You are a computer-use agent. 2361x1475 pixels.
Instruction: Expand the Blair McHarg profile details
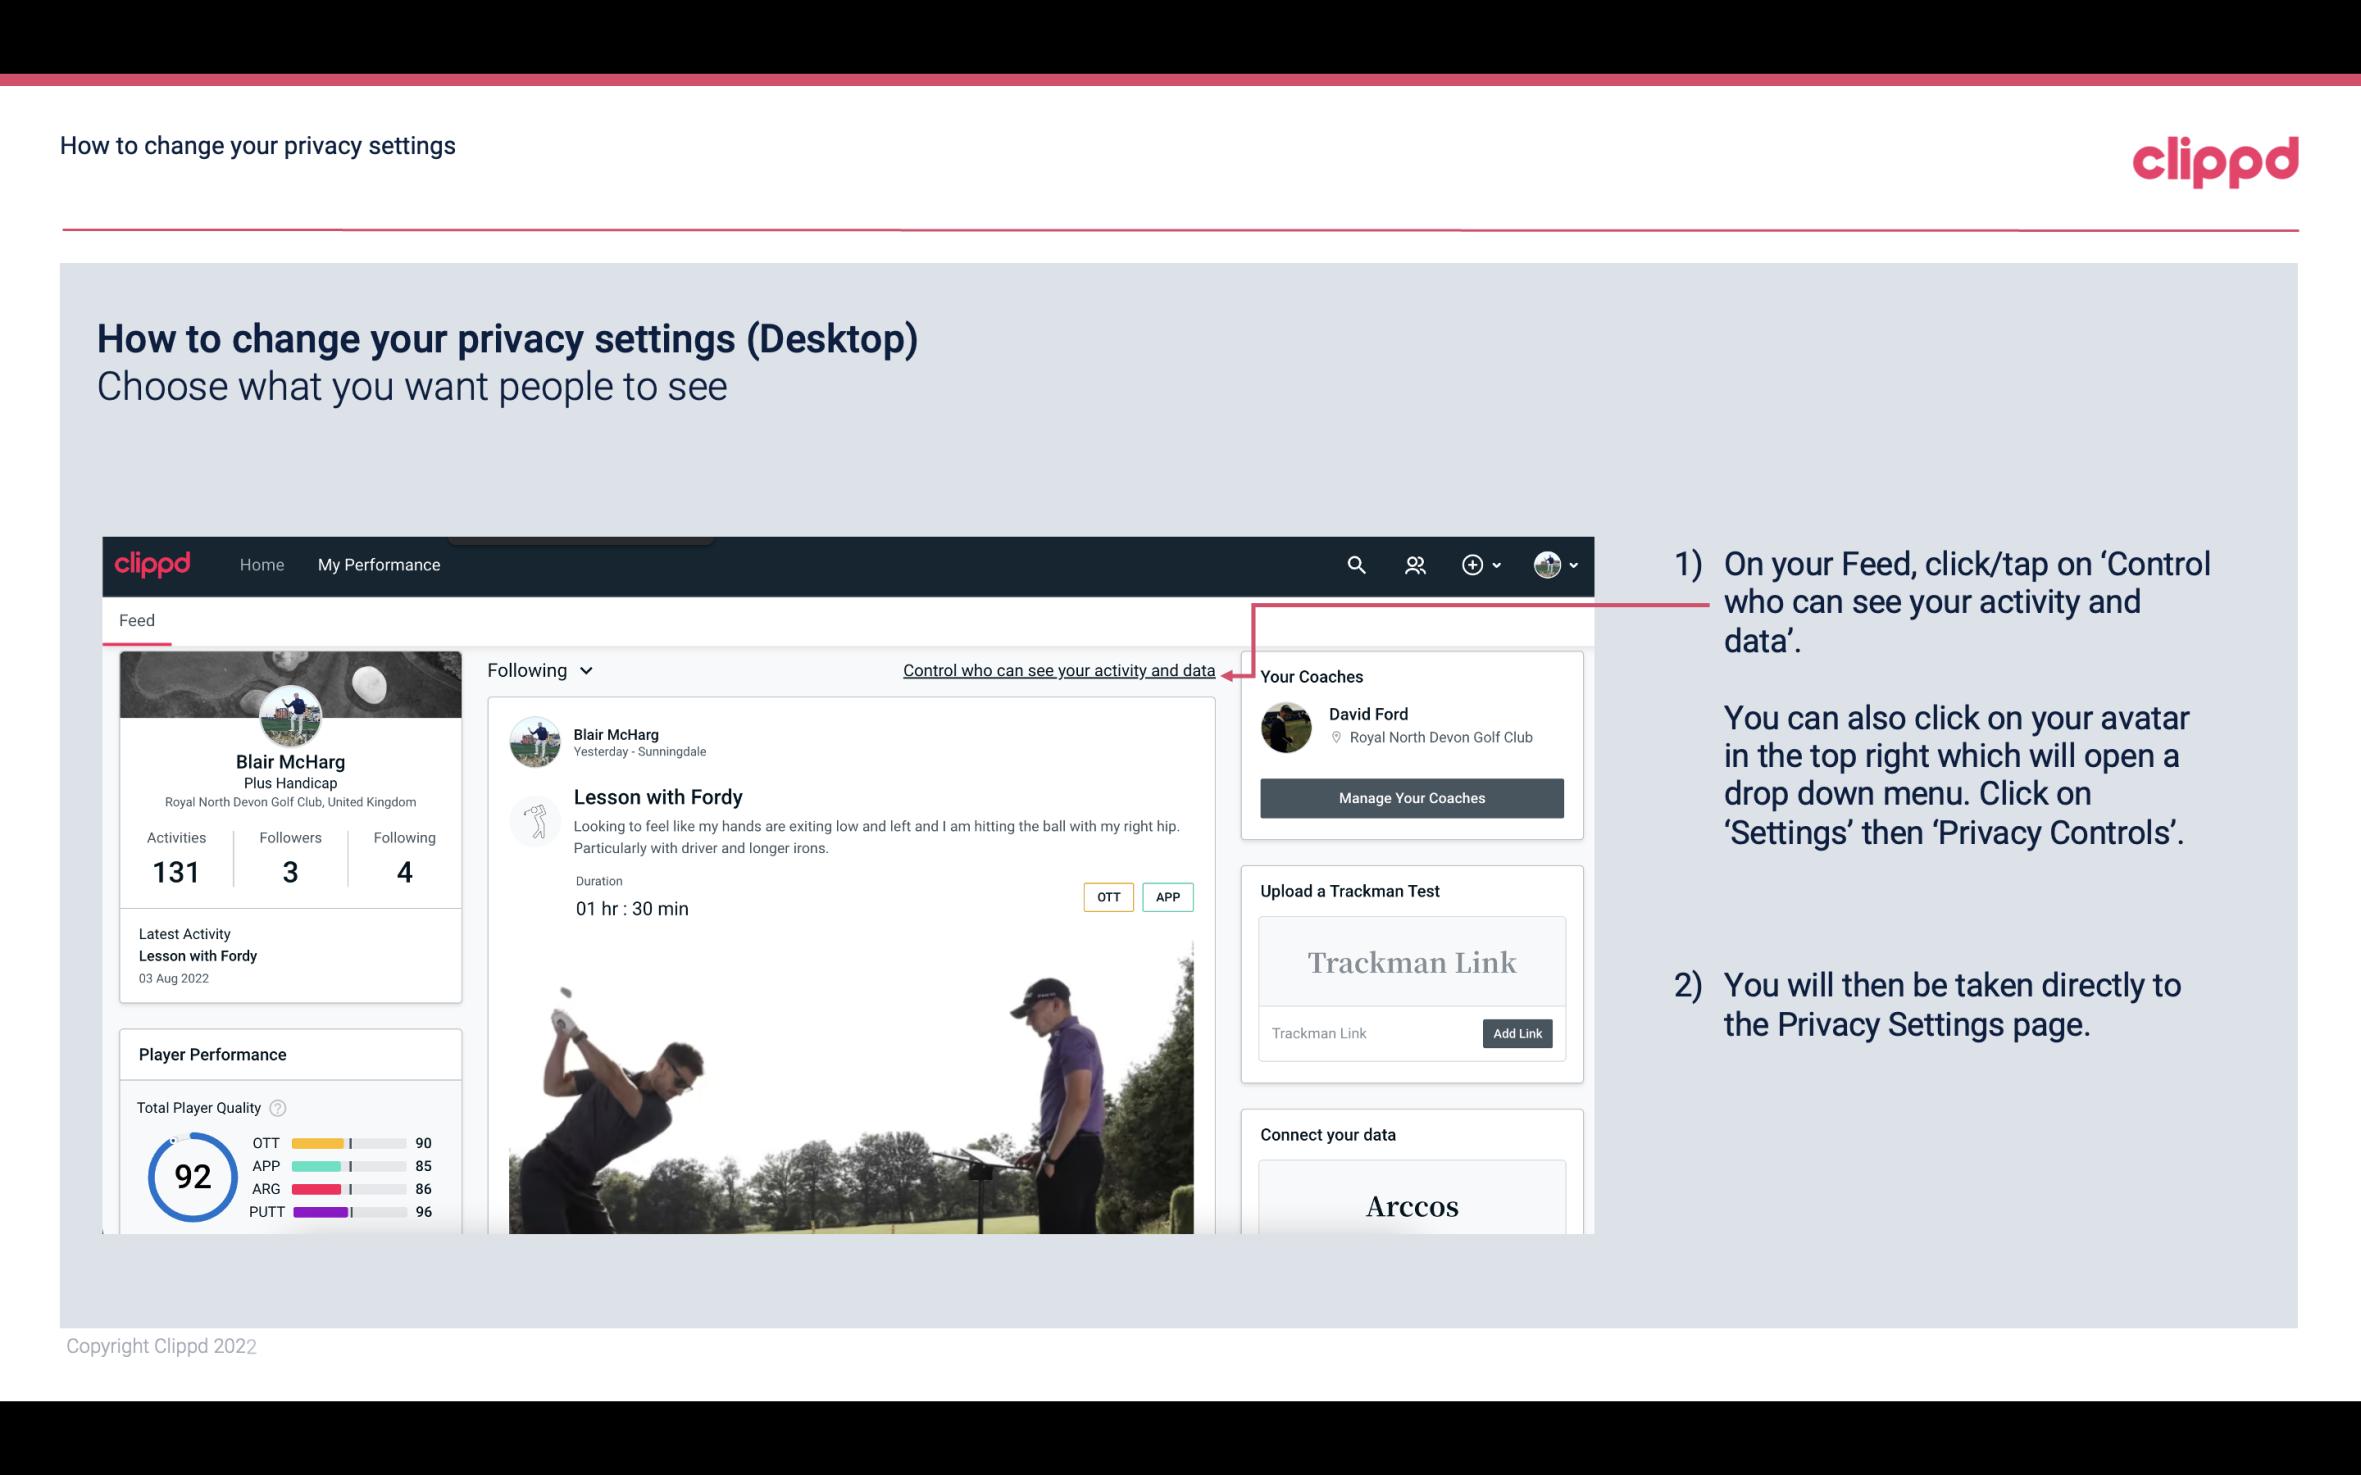(289, 760)
